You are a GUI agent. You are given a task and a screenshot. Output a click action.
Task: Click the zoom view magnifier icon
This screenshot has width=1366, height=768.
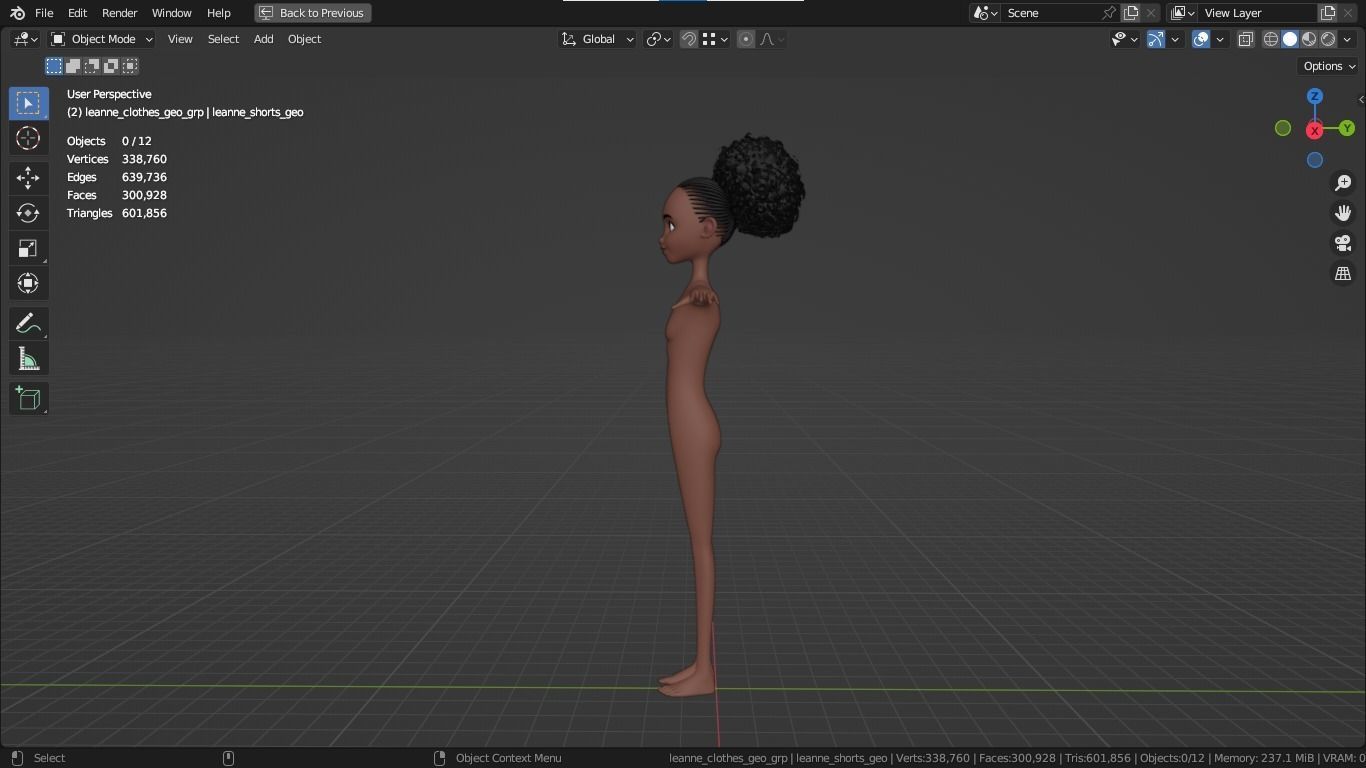click(x=1343, y=183)
